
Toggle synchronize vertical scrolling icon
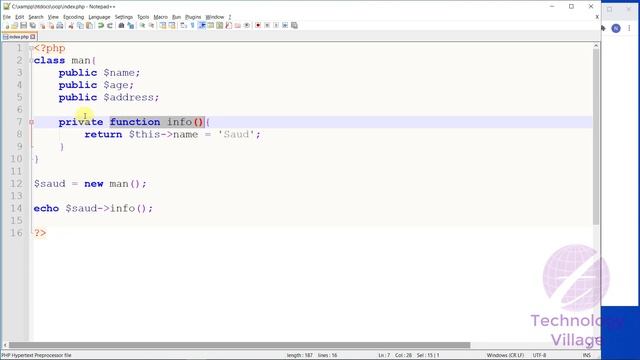coord(163,25)
